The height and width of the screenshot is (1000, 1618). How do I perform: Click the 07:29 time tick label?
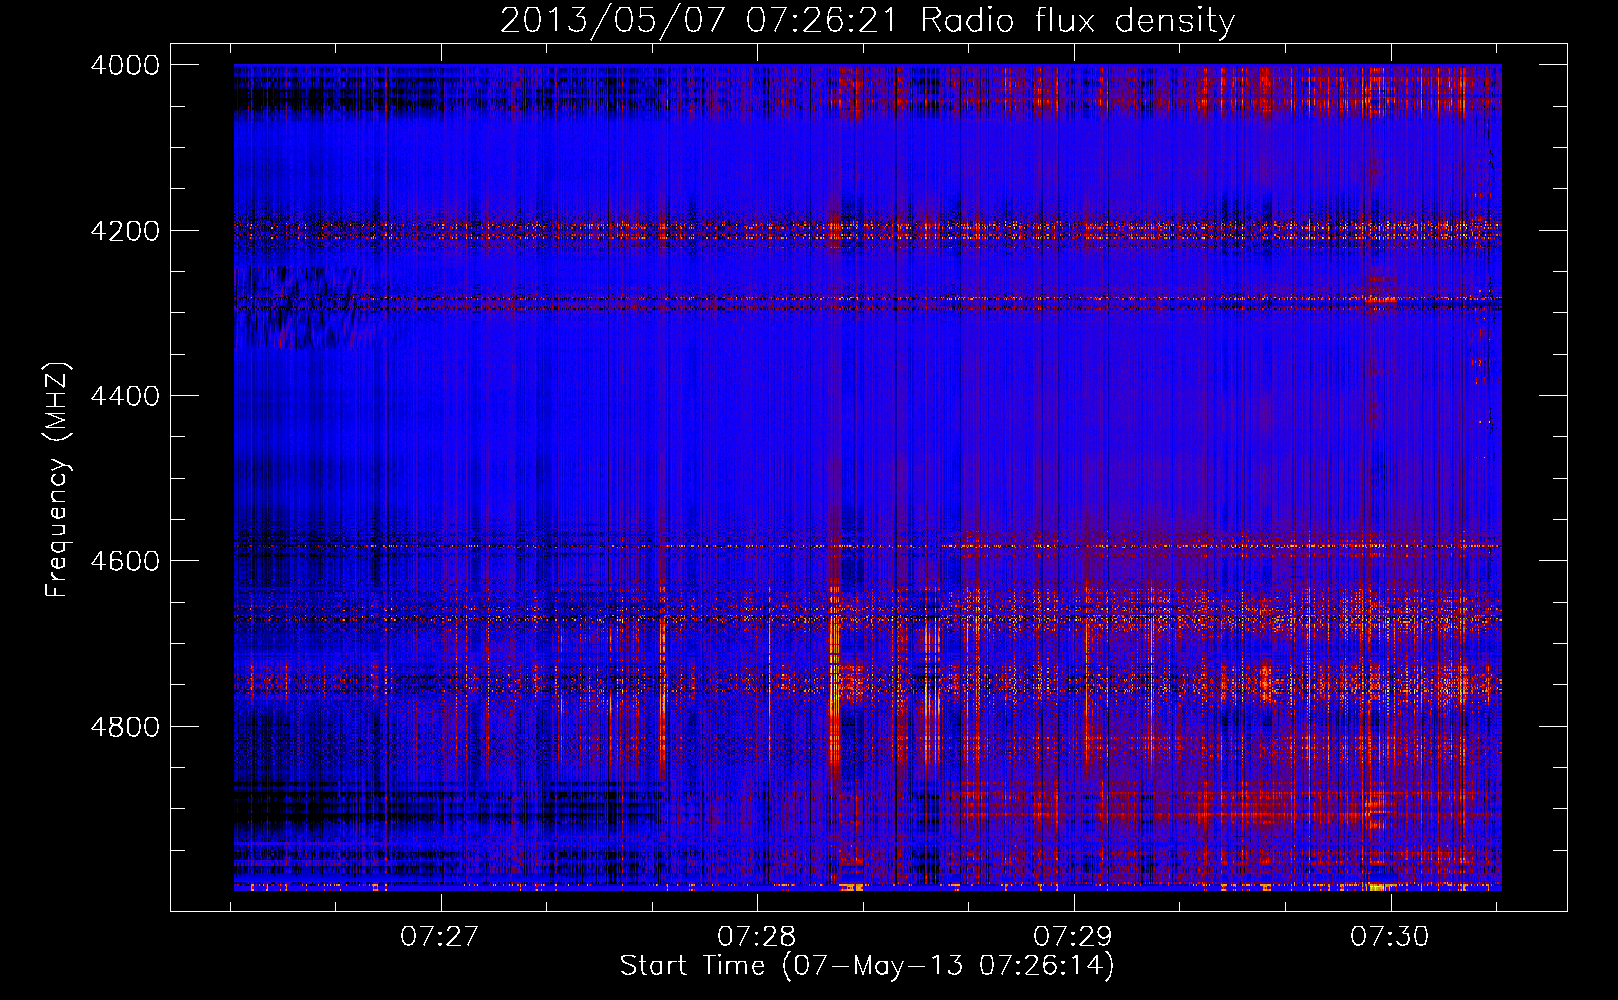click(1073, 937)
